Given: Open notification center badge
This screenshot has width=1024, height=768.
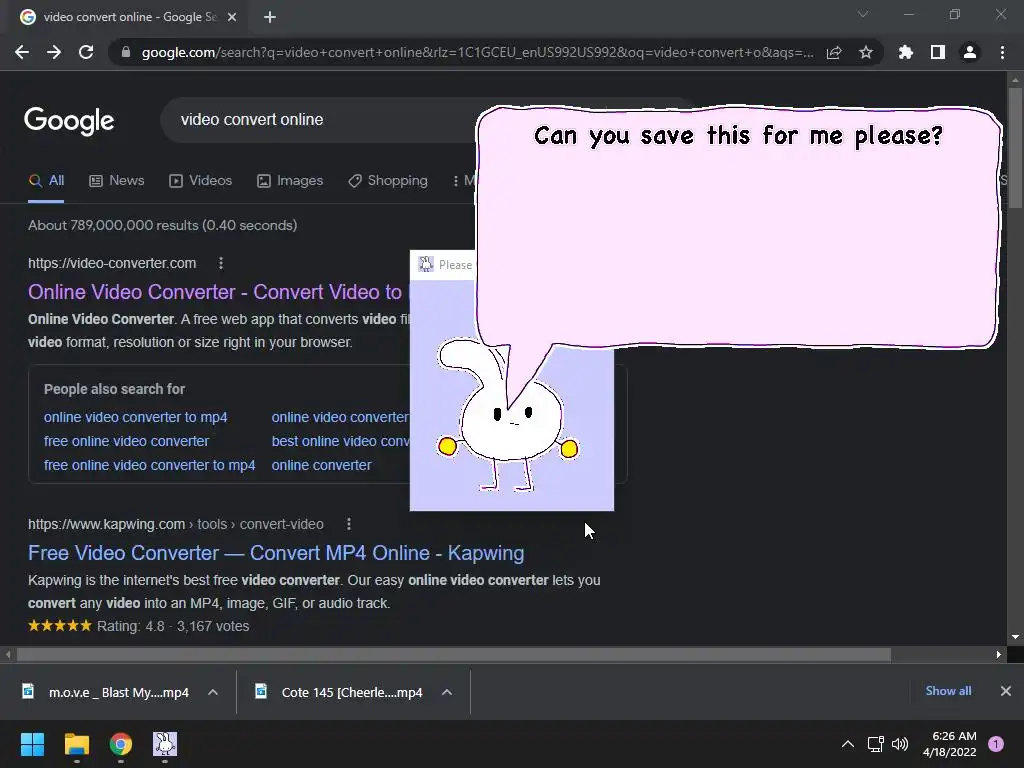Looking at the screenshot, I should 996,744.
